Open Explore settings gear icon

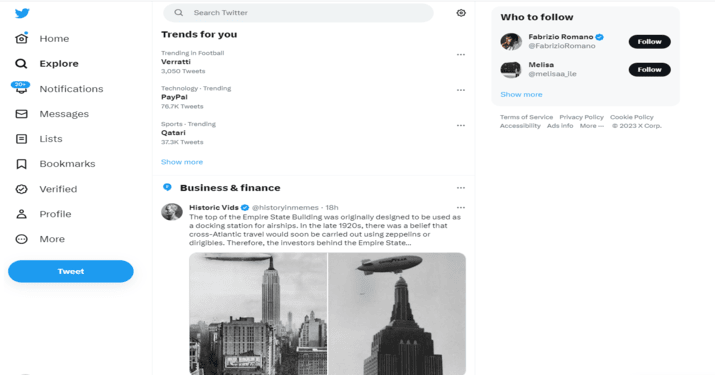[461, 13]
